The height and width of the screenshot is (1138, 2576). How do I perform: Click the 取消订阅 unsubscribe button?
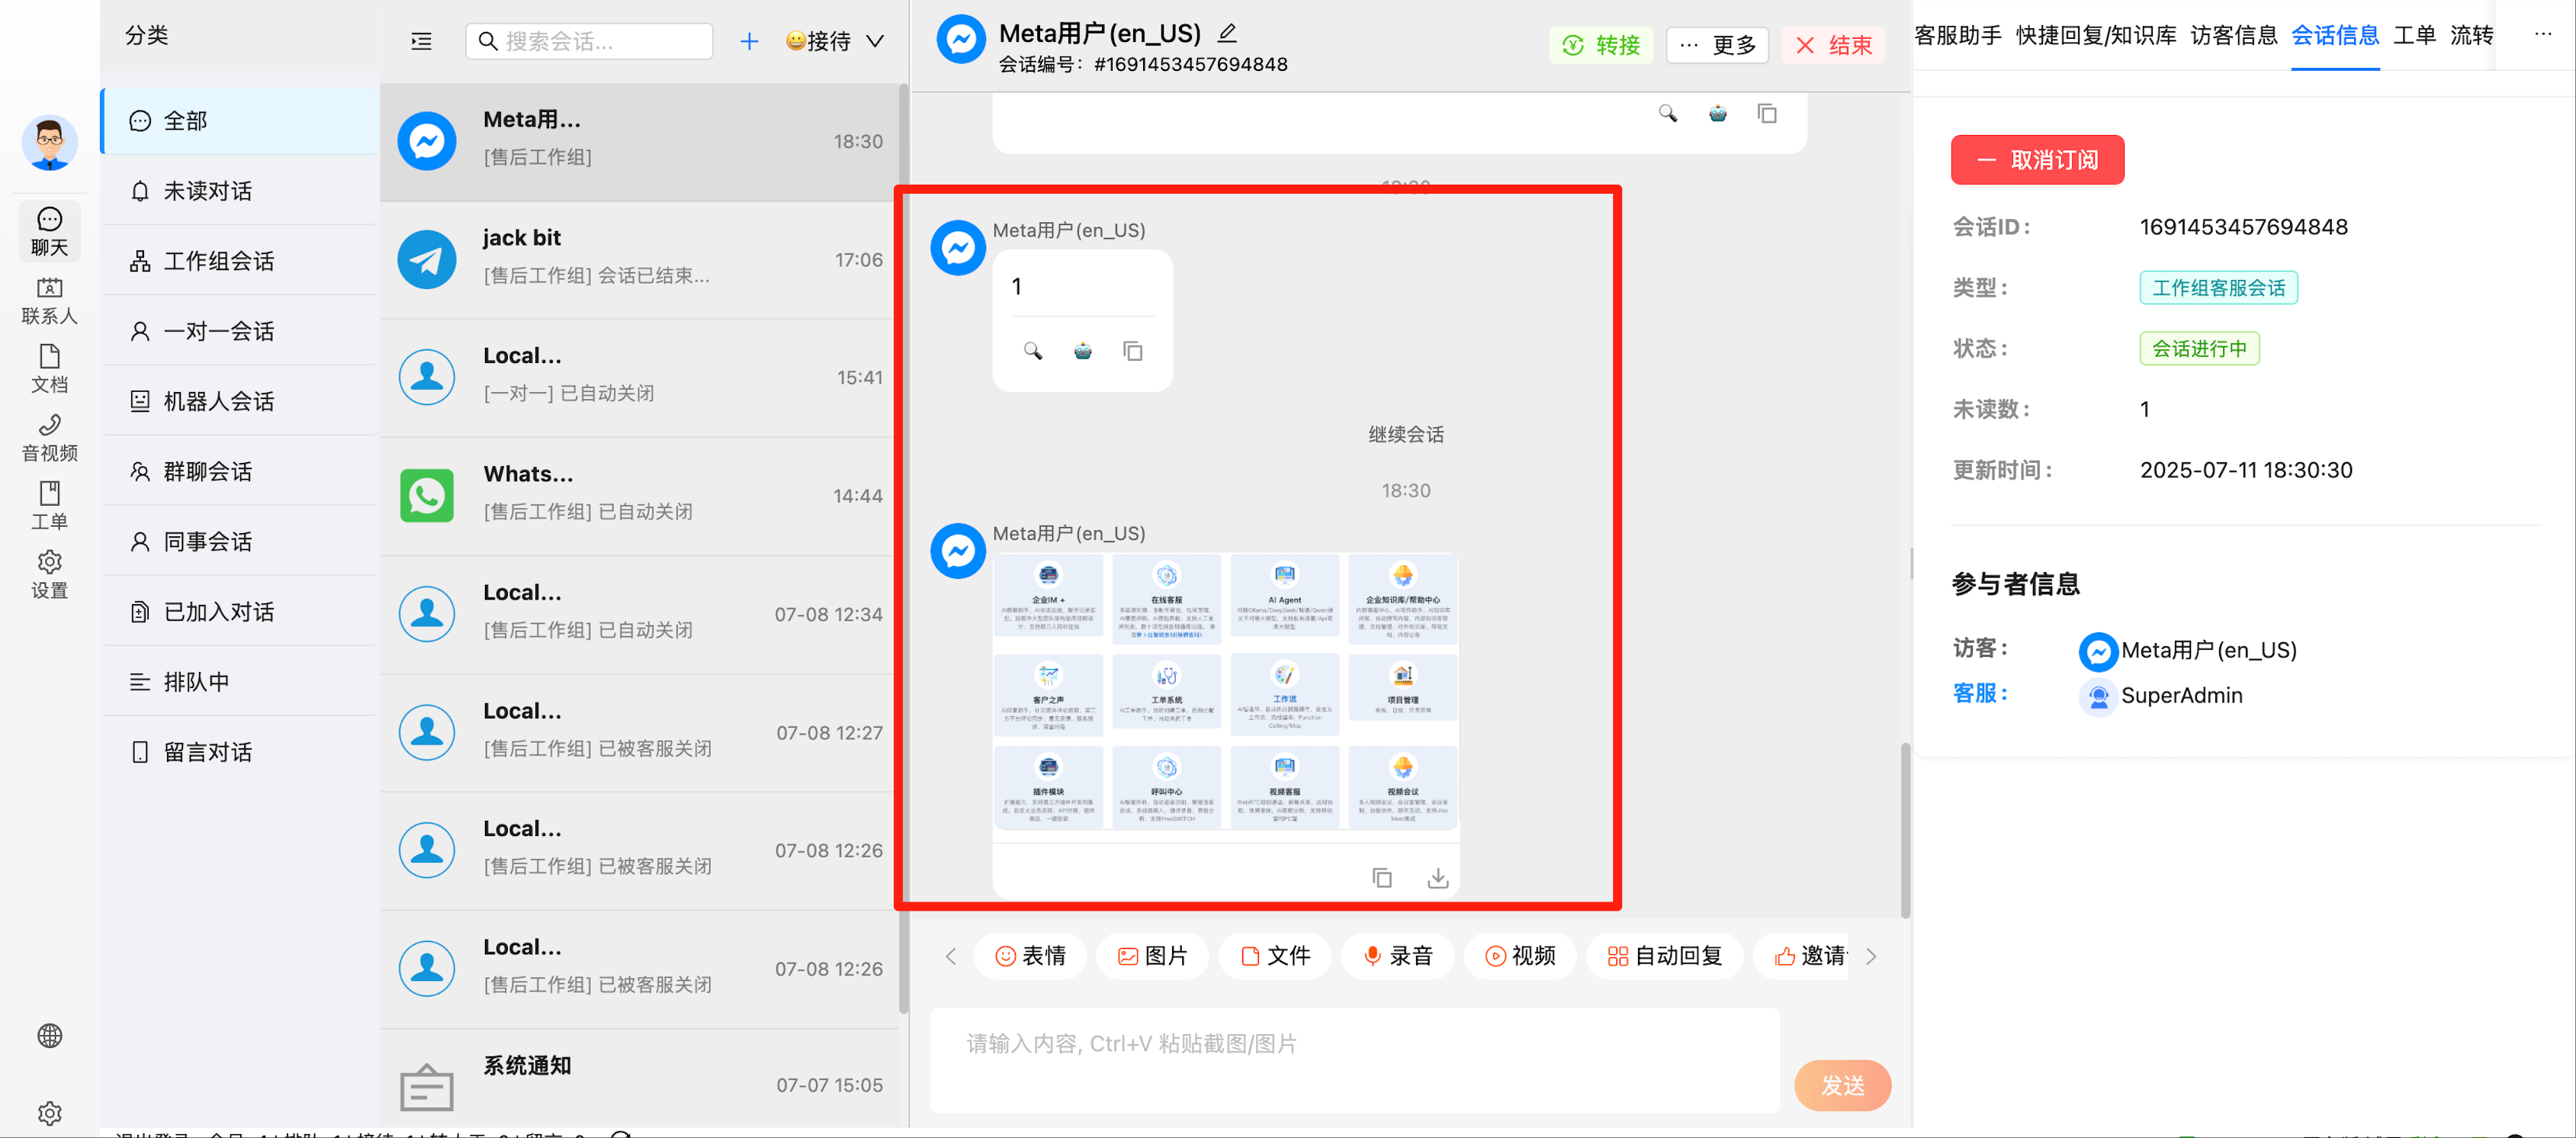(x=2037, y=159)
